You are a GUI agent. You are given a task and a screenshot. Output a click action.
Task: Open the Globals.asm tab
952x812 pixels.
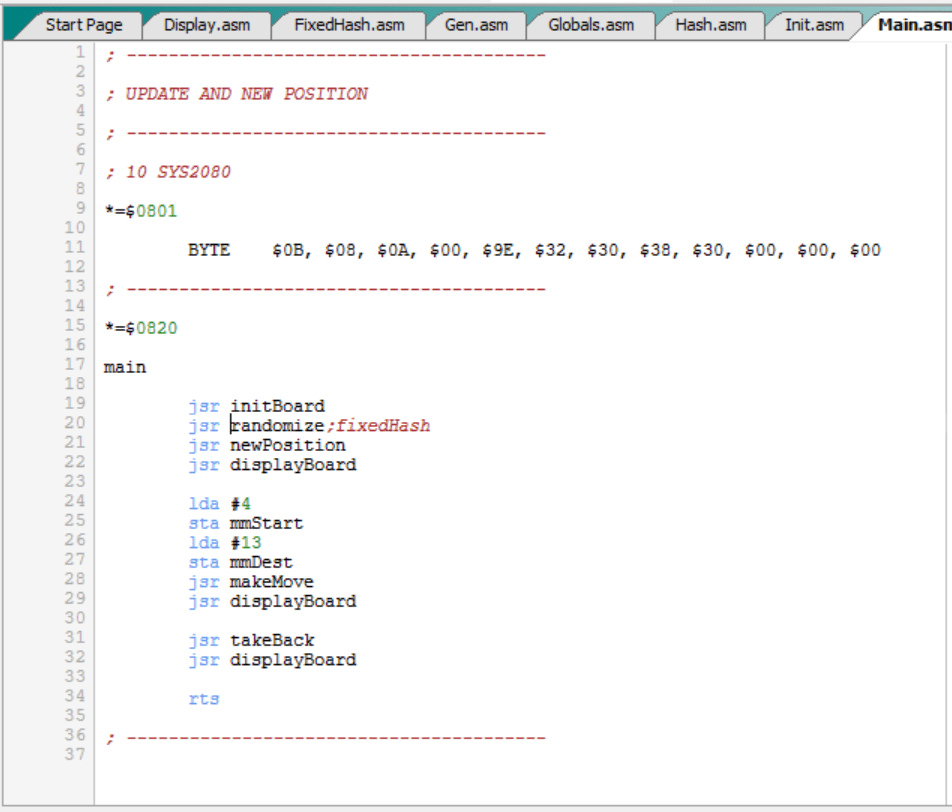[x=591, y=25]
